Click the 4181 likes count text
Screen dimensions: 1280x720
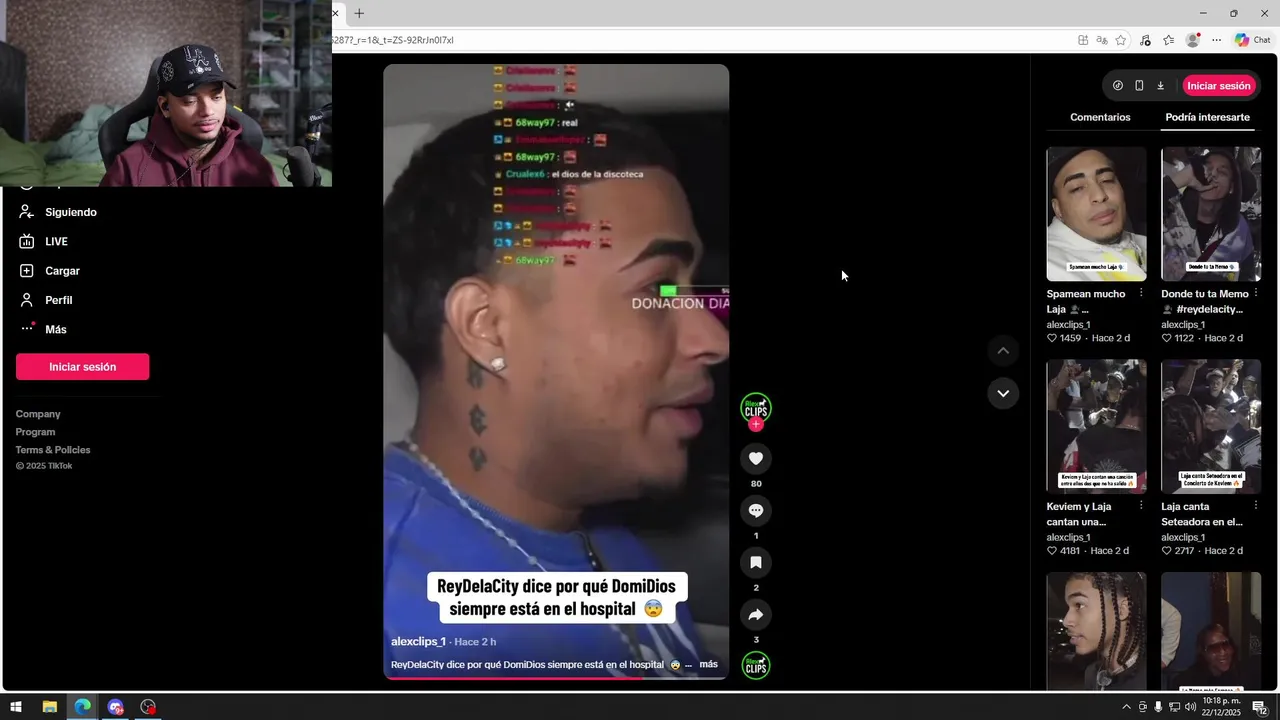click(x=1070, y=551)
